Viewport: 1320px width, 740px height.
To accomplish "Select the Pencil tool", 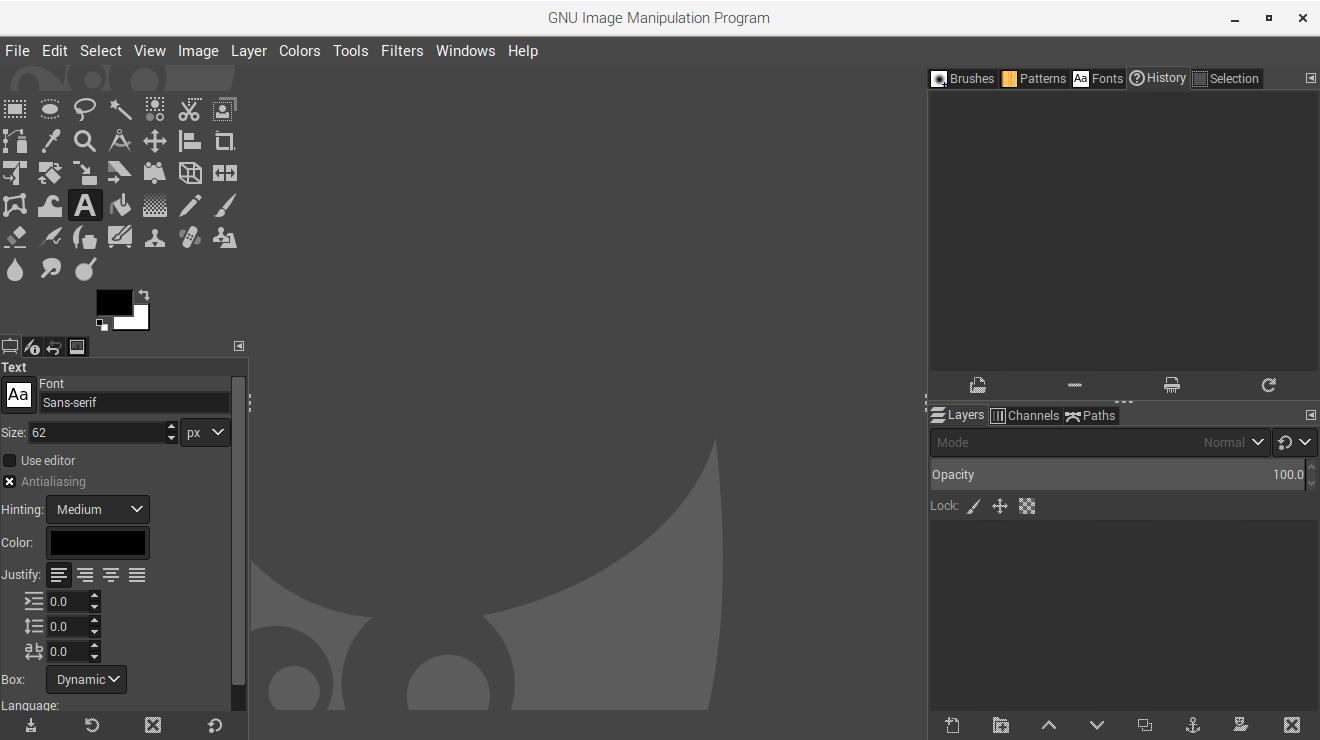I will pyautogui.click(x=190, y=206).
